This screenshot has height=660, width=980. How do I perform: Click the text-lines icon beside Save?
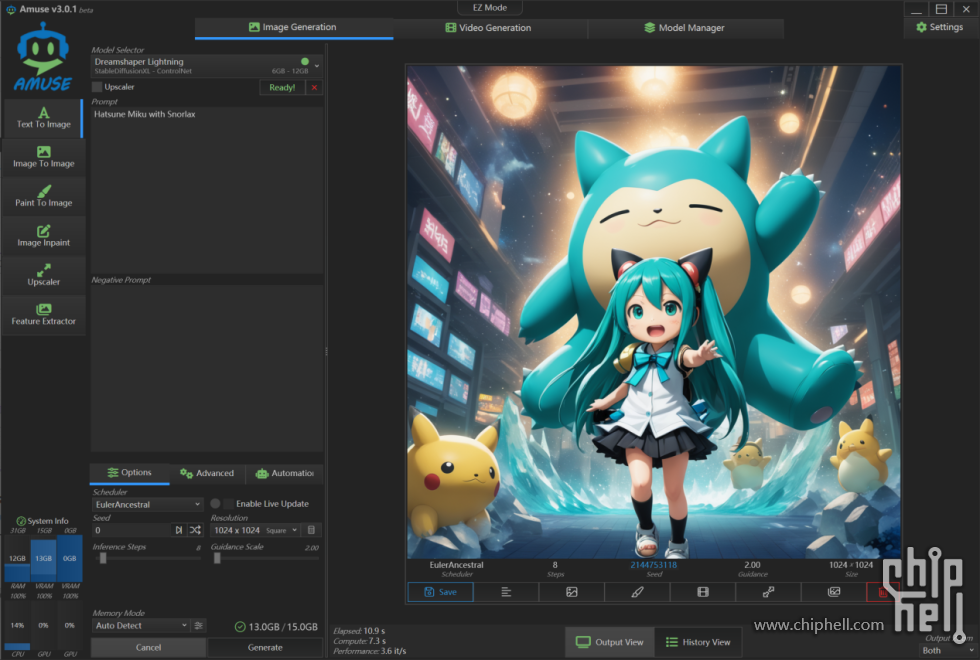click(506, 592)
